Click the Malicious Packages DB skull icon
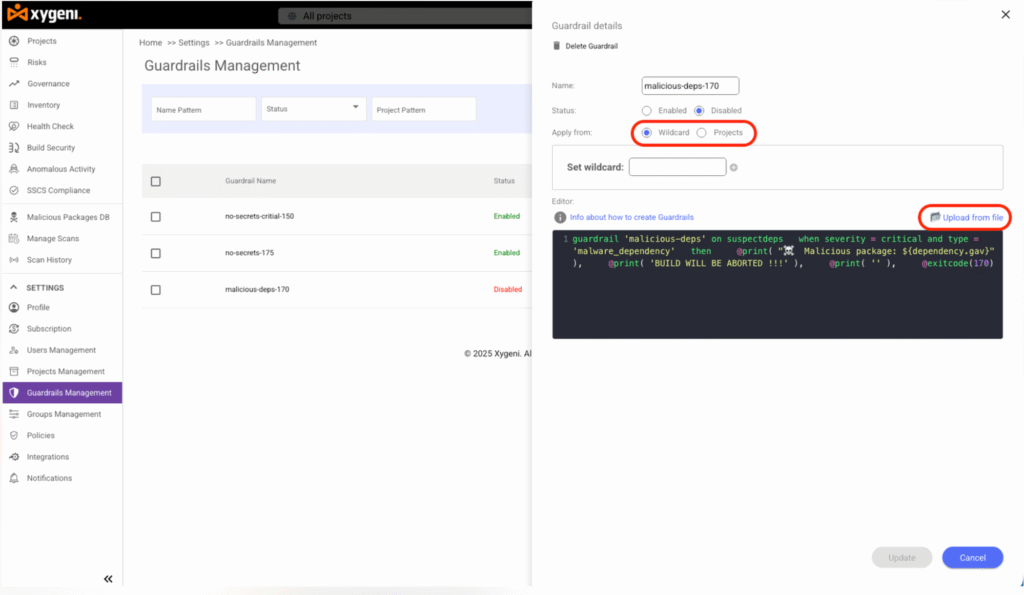Screen dimensions: 1024x595 point(14,217)
